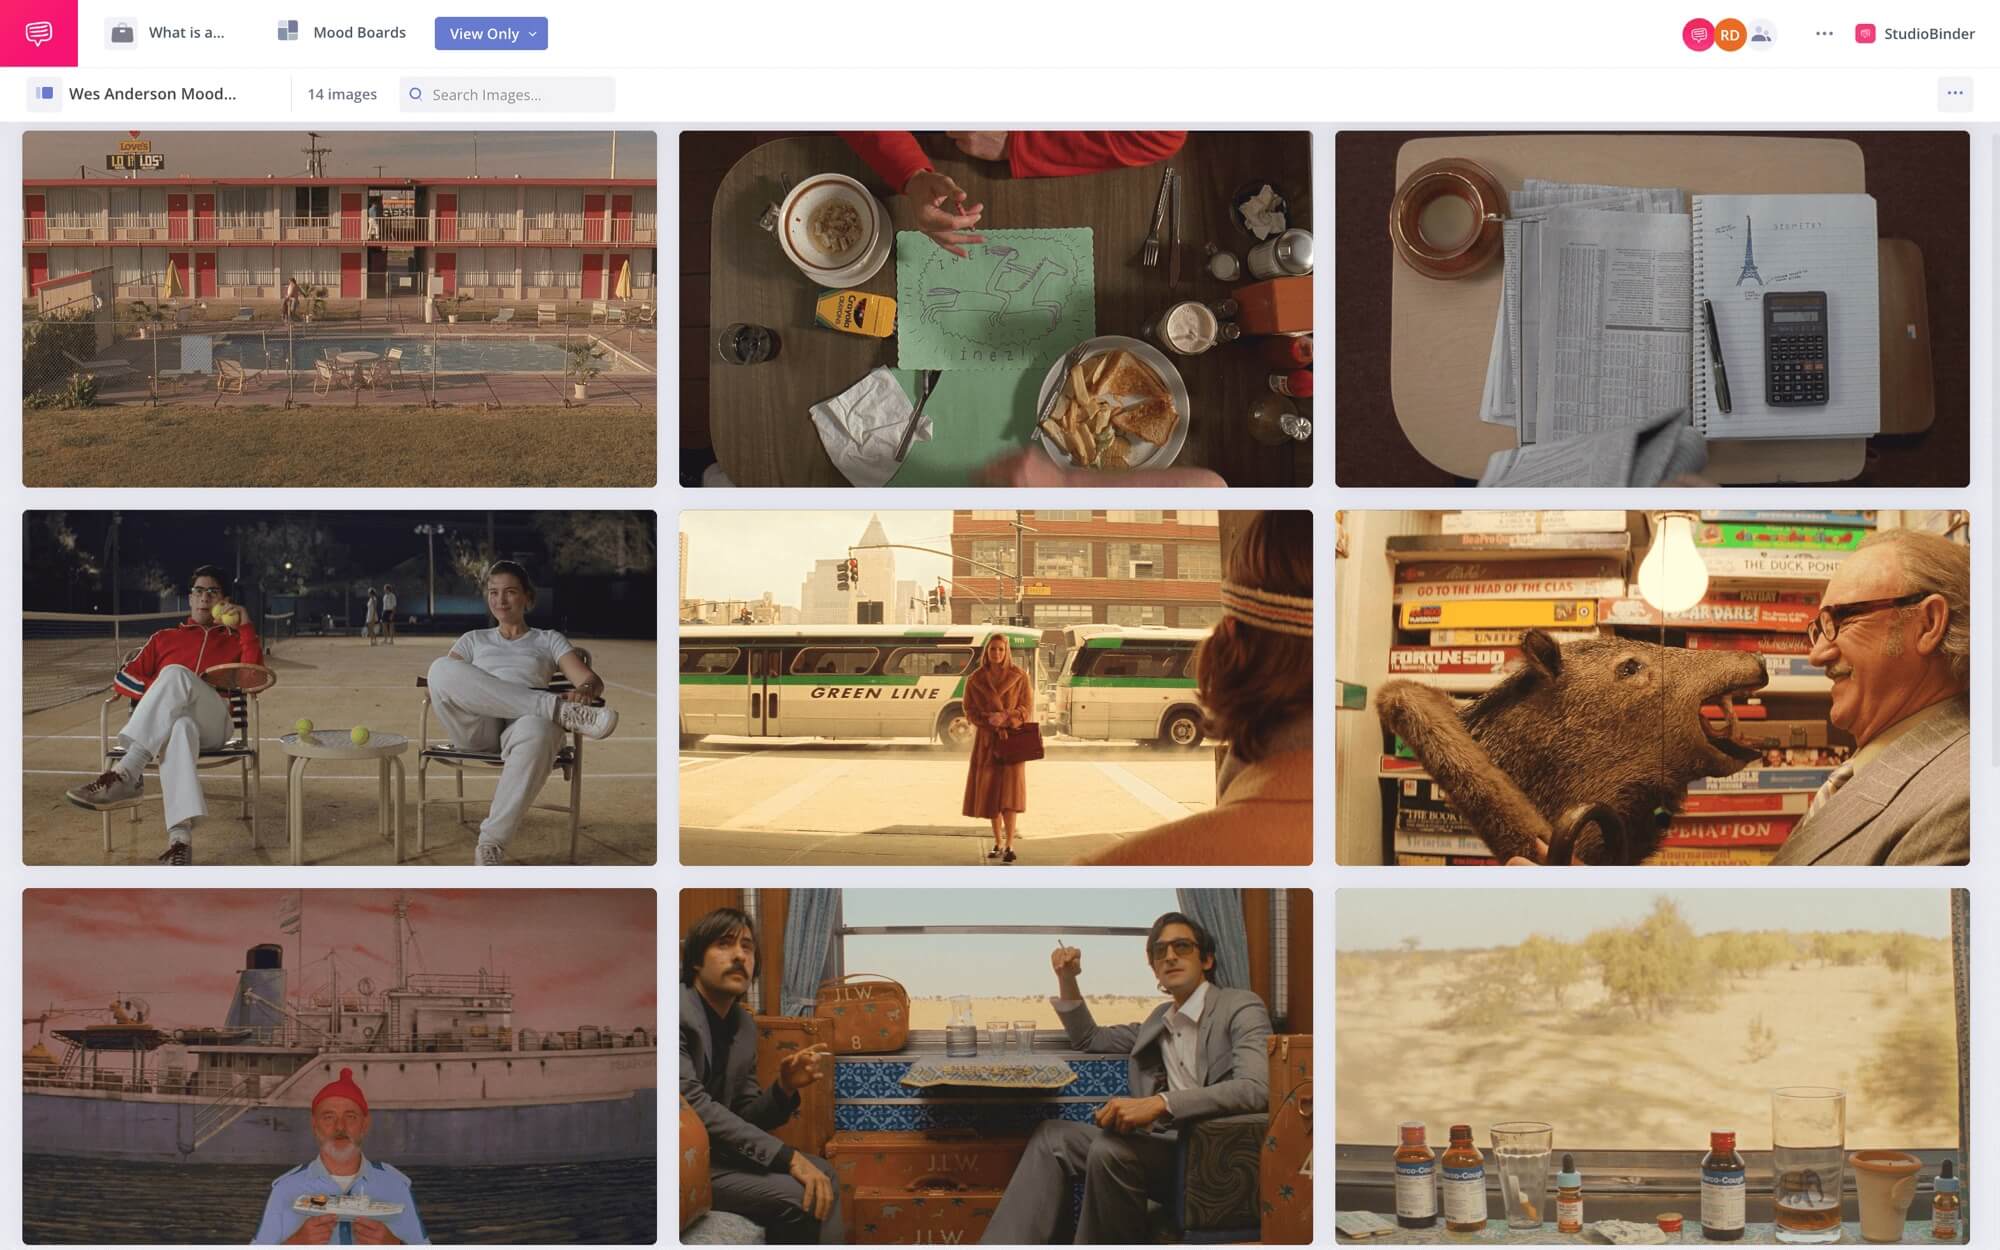
Task: Focus the Search Images field
Action: 507,94
